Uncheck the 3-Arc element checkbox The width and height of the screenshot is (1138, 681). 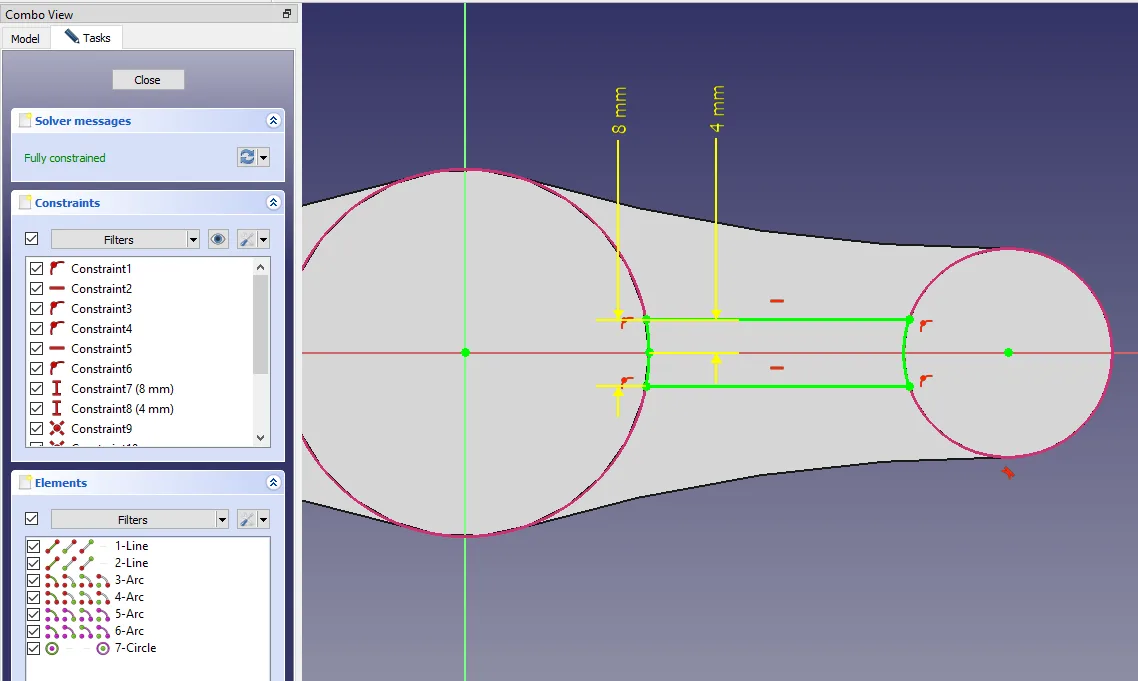click(34, 580)
